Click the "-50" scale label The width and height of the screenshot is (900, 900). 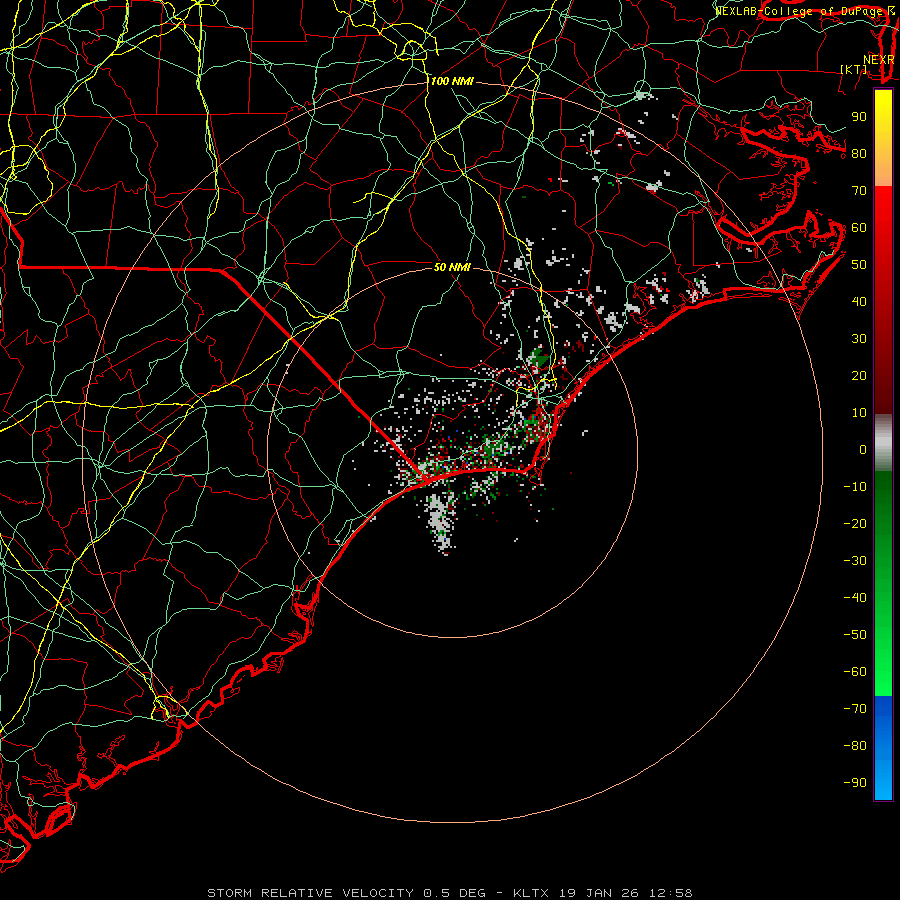coord(855,635)
